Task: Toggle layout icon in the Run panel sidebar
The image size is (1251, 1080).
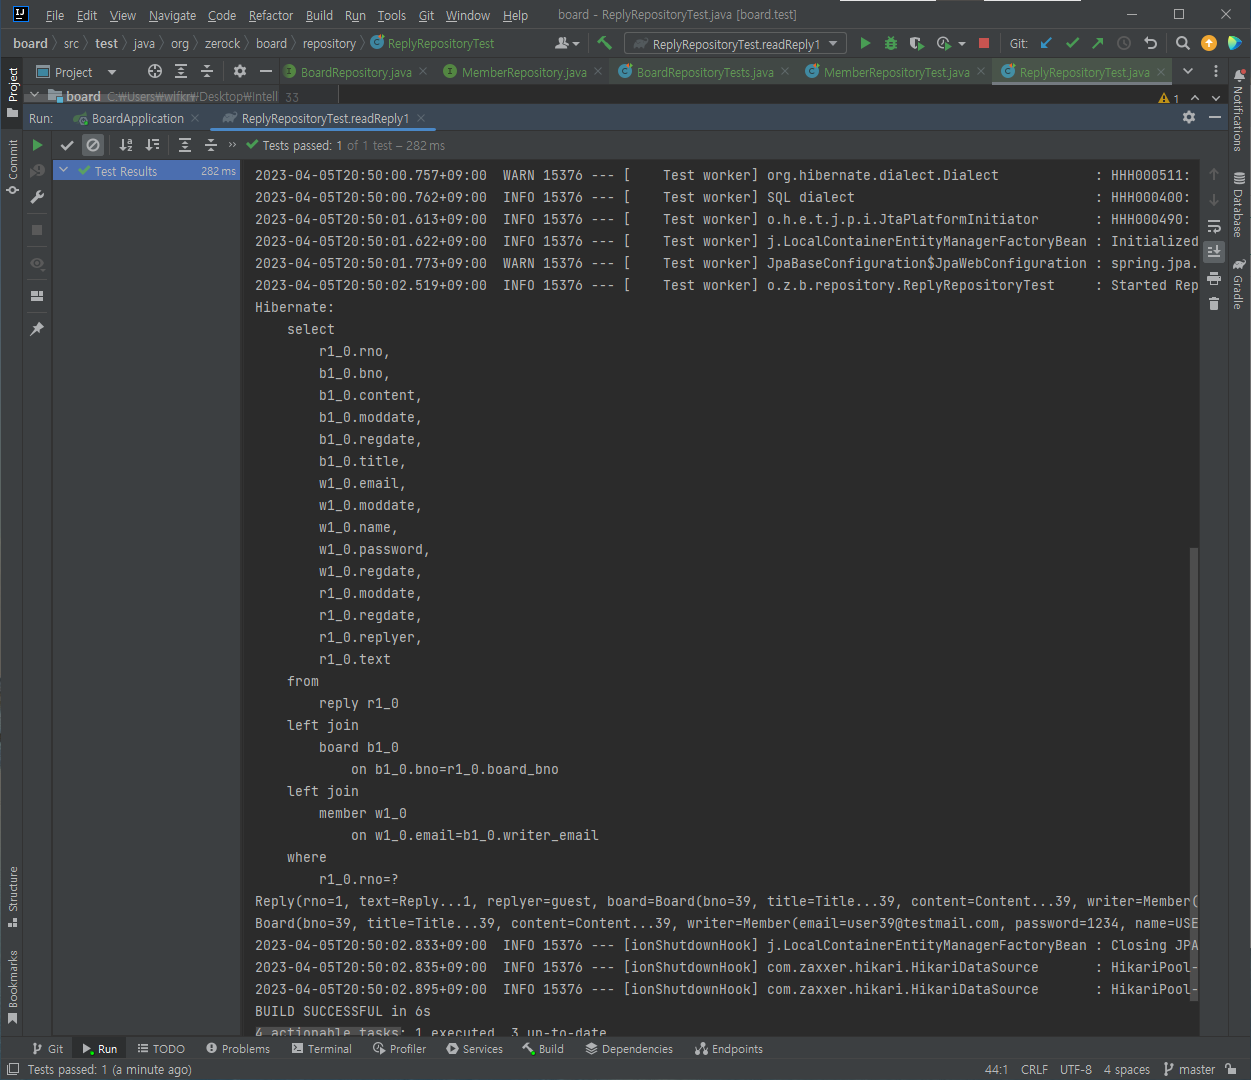Action: pos(37,296)
